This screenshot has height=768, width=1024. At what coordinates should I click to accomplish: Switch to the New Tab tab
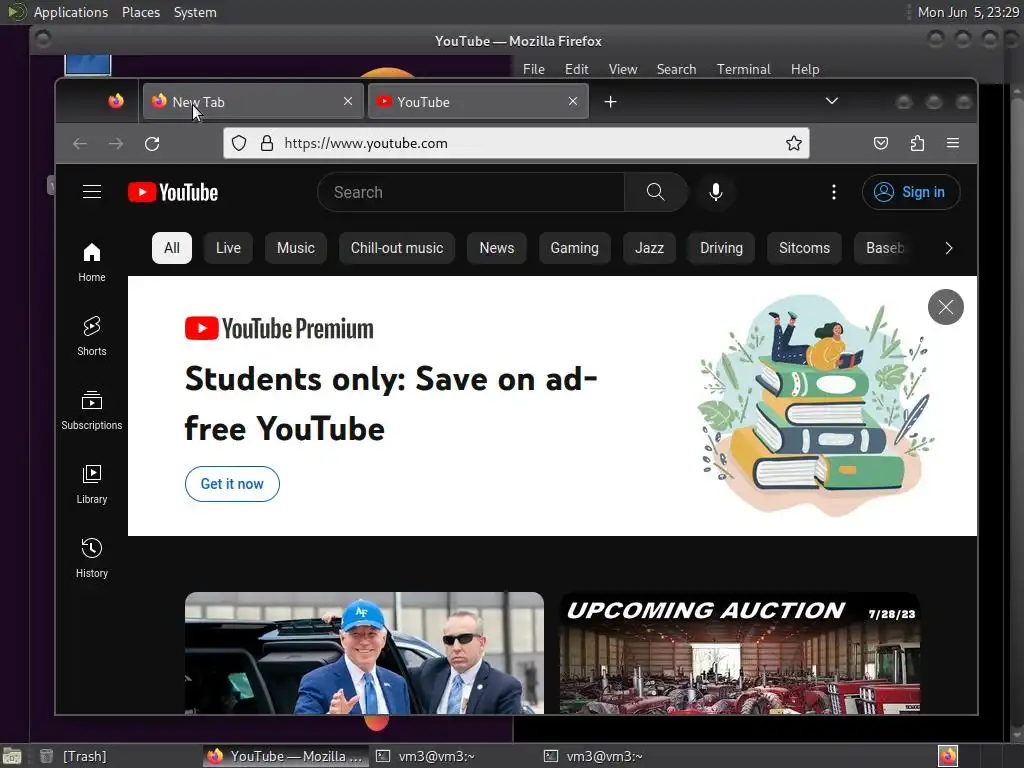pos(253,101)
